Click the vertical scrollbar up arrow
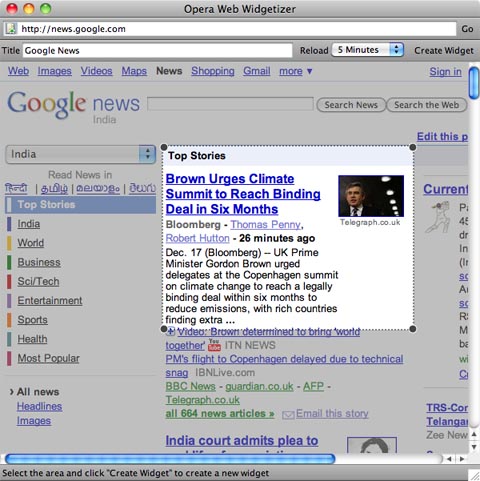Screen dimensions: 480x481 (474, 434)
